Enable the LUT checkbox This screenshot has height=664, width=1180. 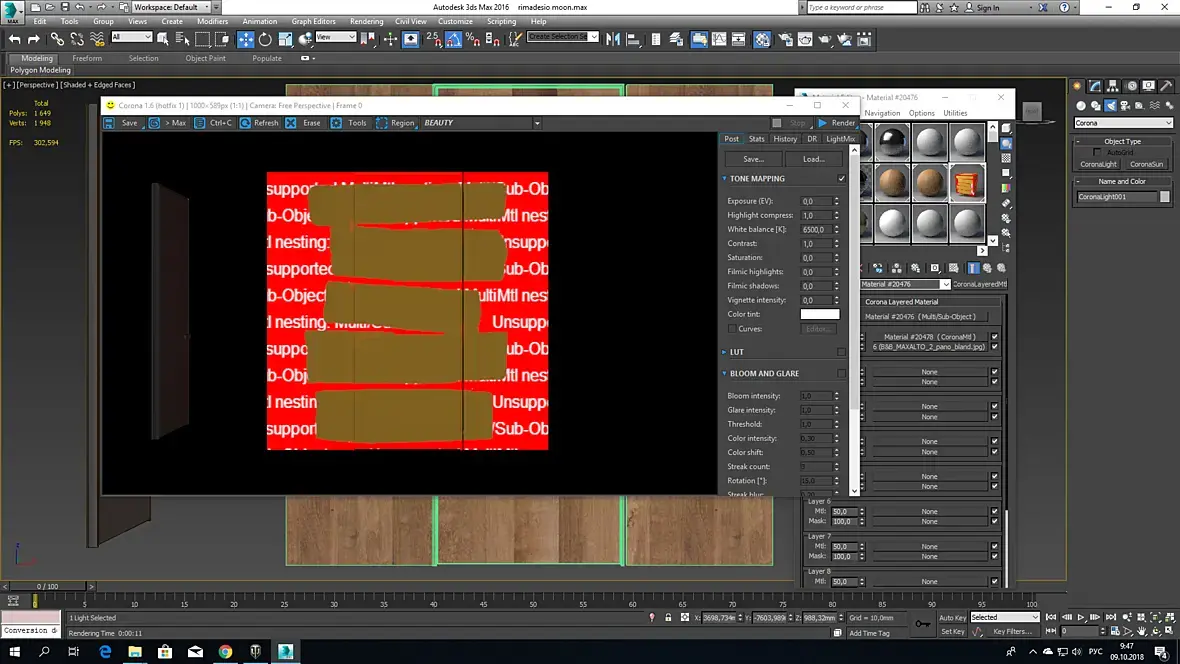pyautogui.click(x=841, y=352)
